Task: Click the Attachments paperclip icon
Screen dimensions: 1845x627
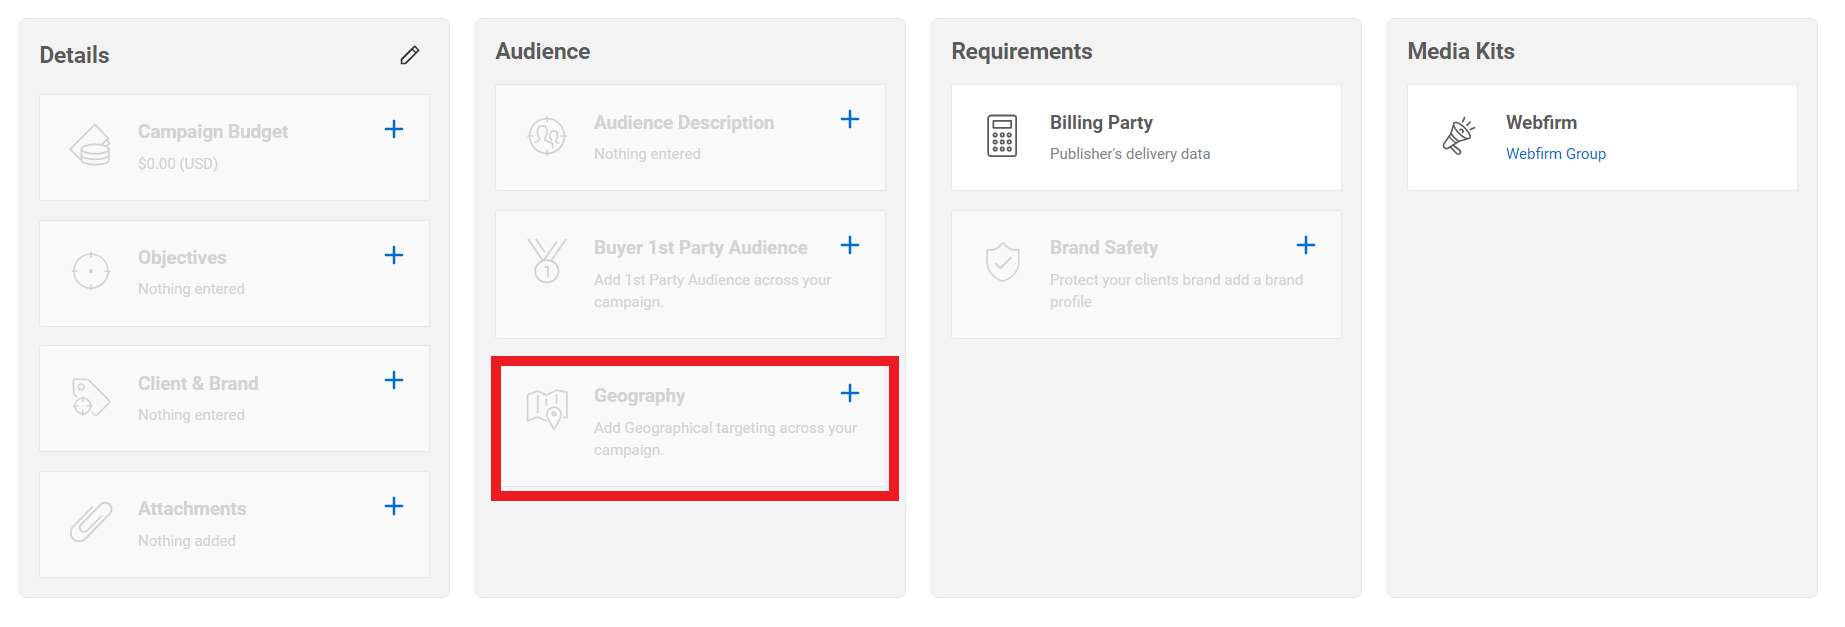Action: pos(91,522)
